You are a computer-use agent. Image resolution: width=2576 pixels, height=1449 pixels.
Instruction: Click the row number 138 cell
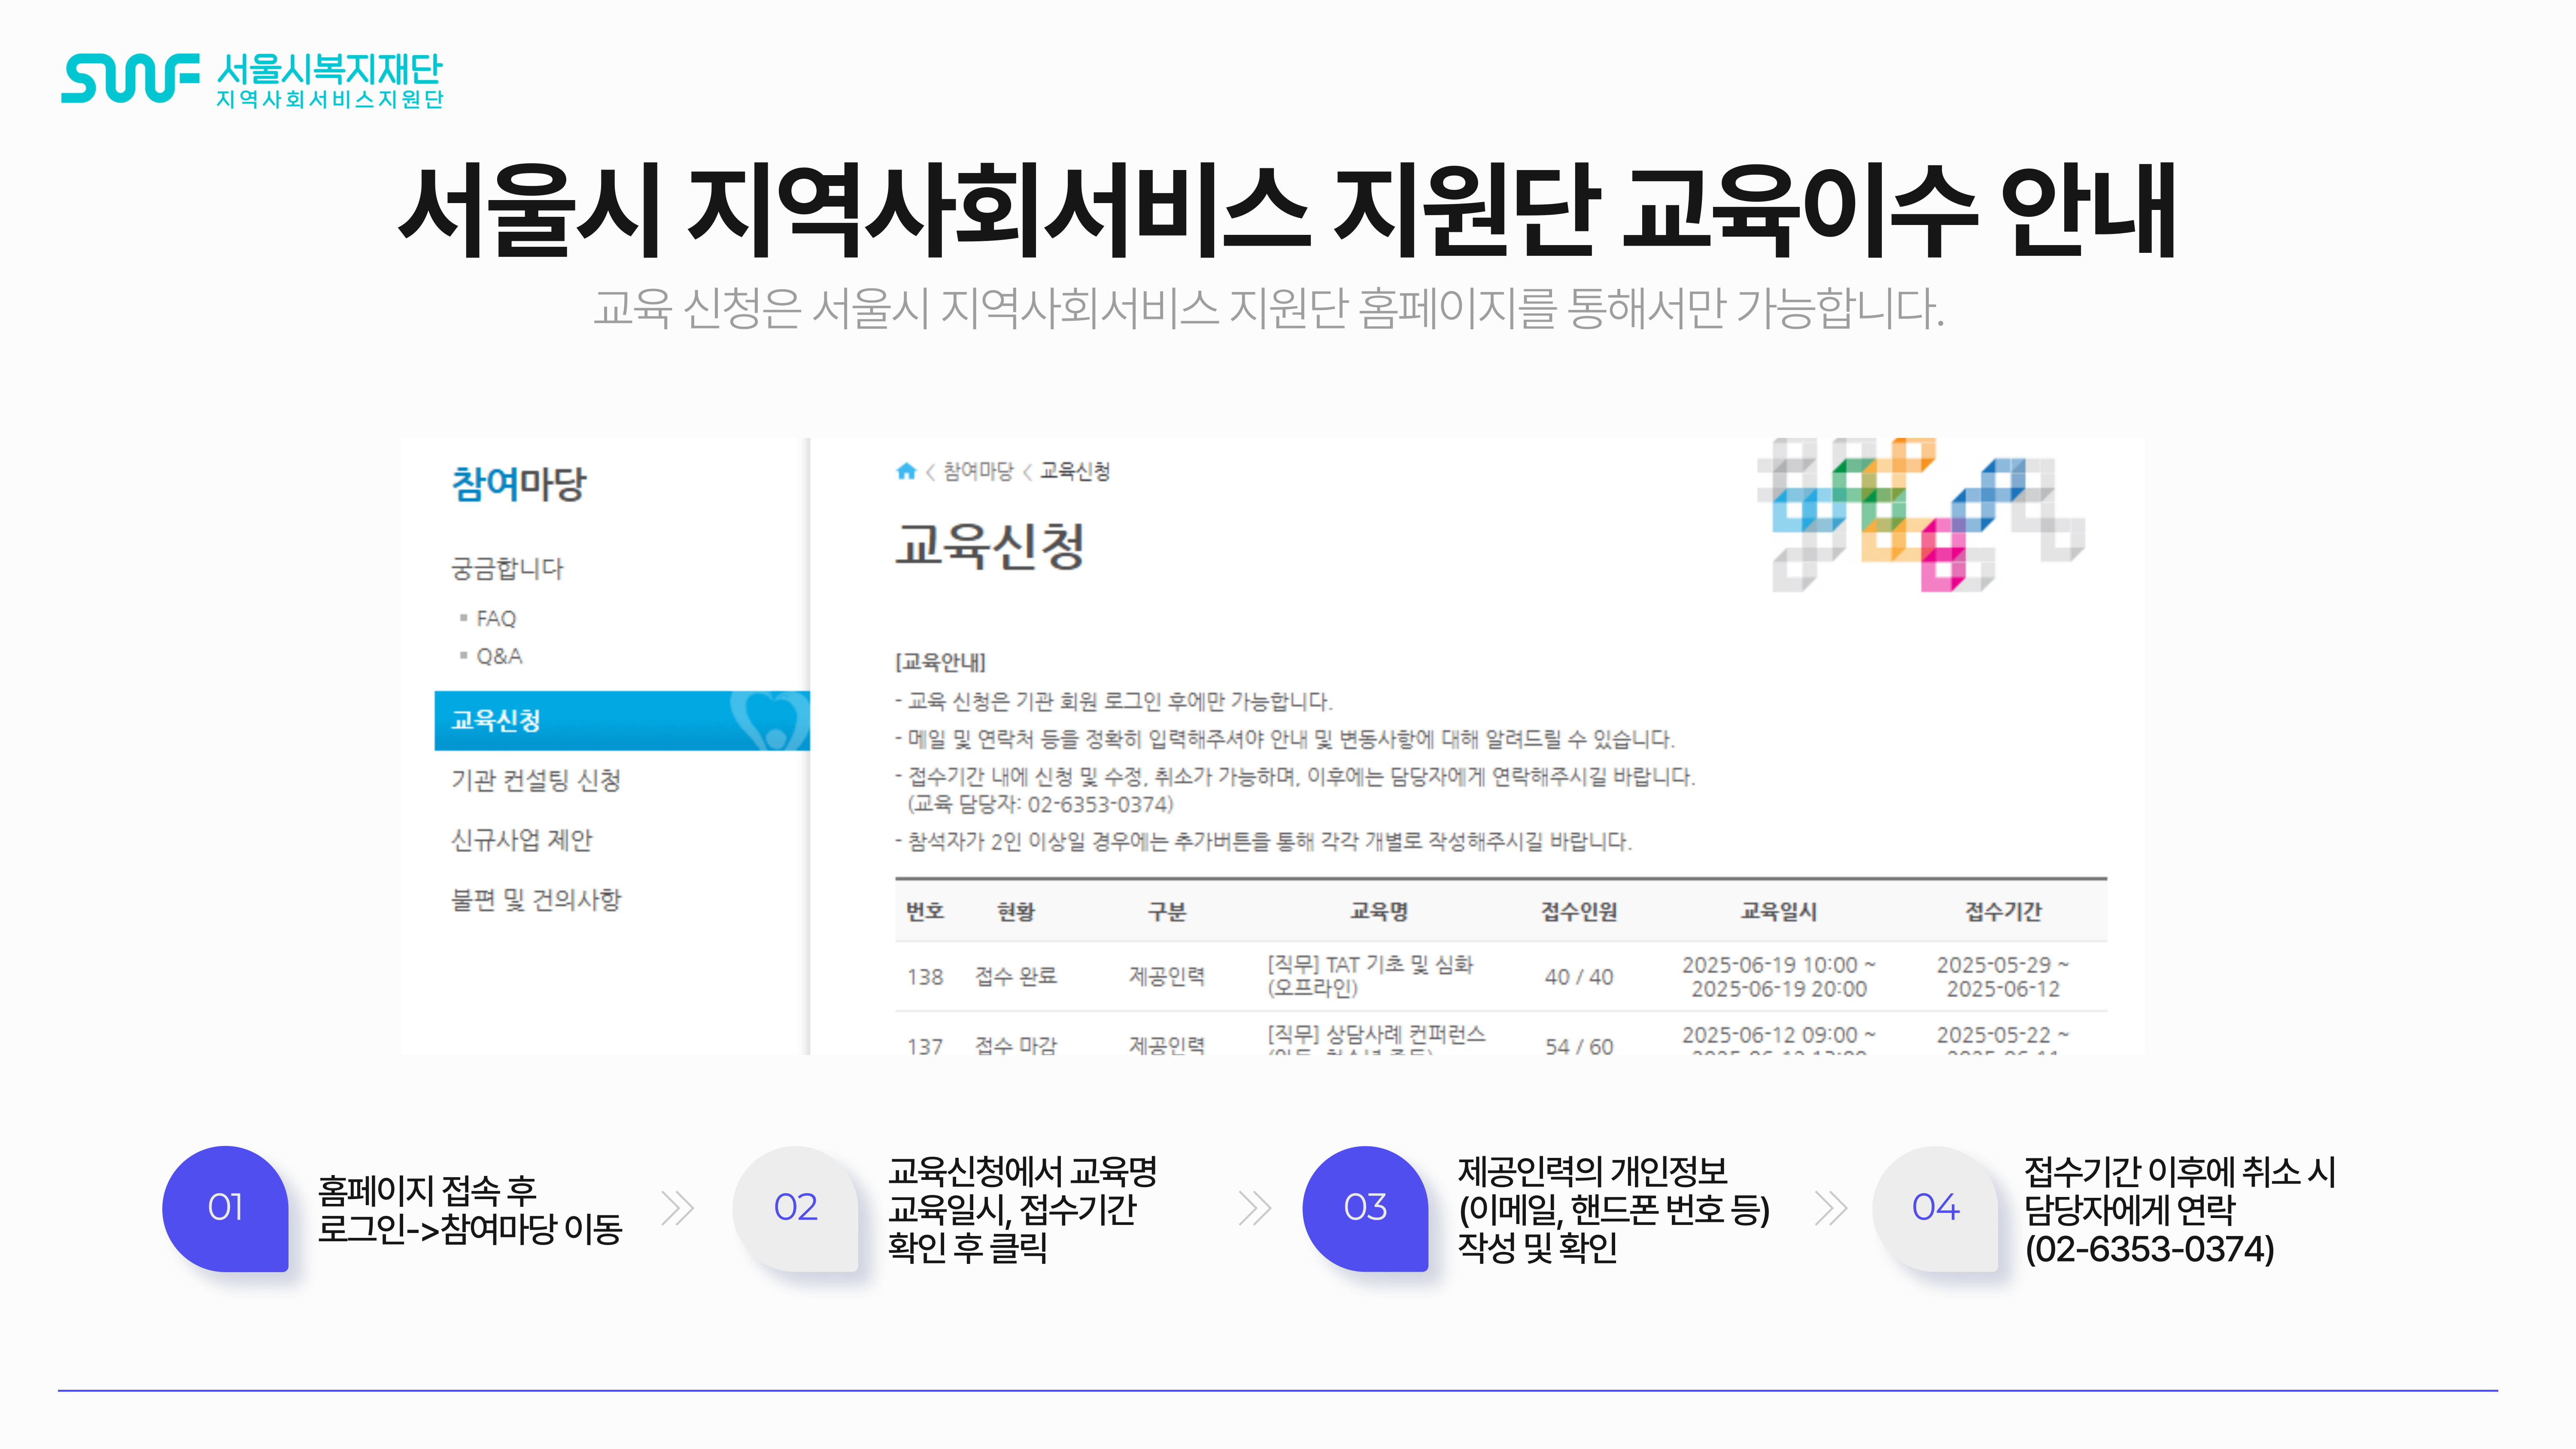click(x=925, y=977)
